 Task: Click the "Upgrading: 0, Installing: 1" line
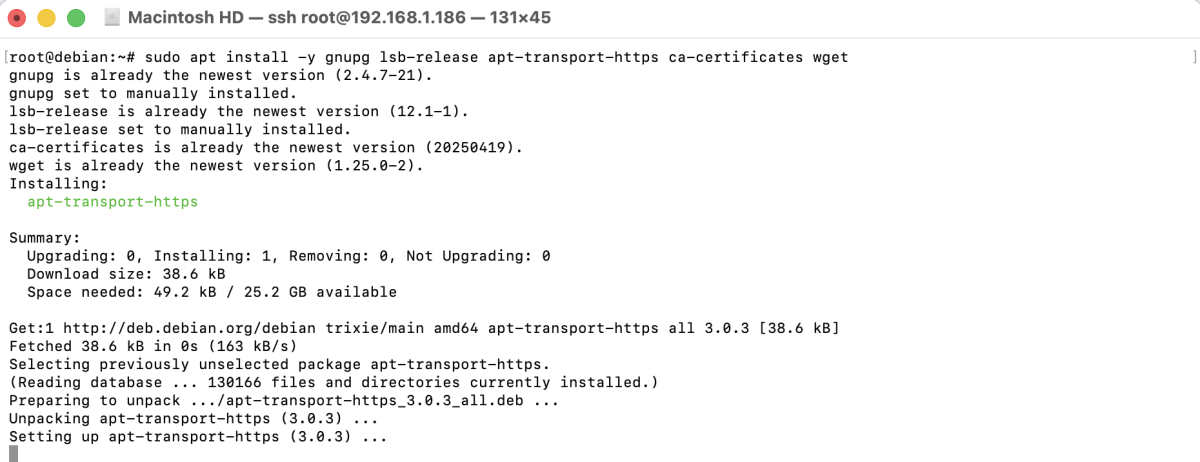tap(288, 256)
